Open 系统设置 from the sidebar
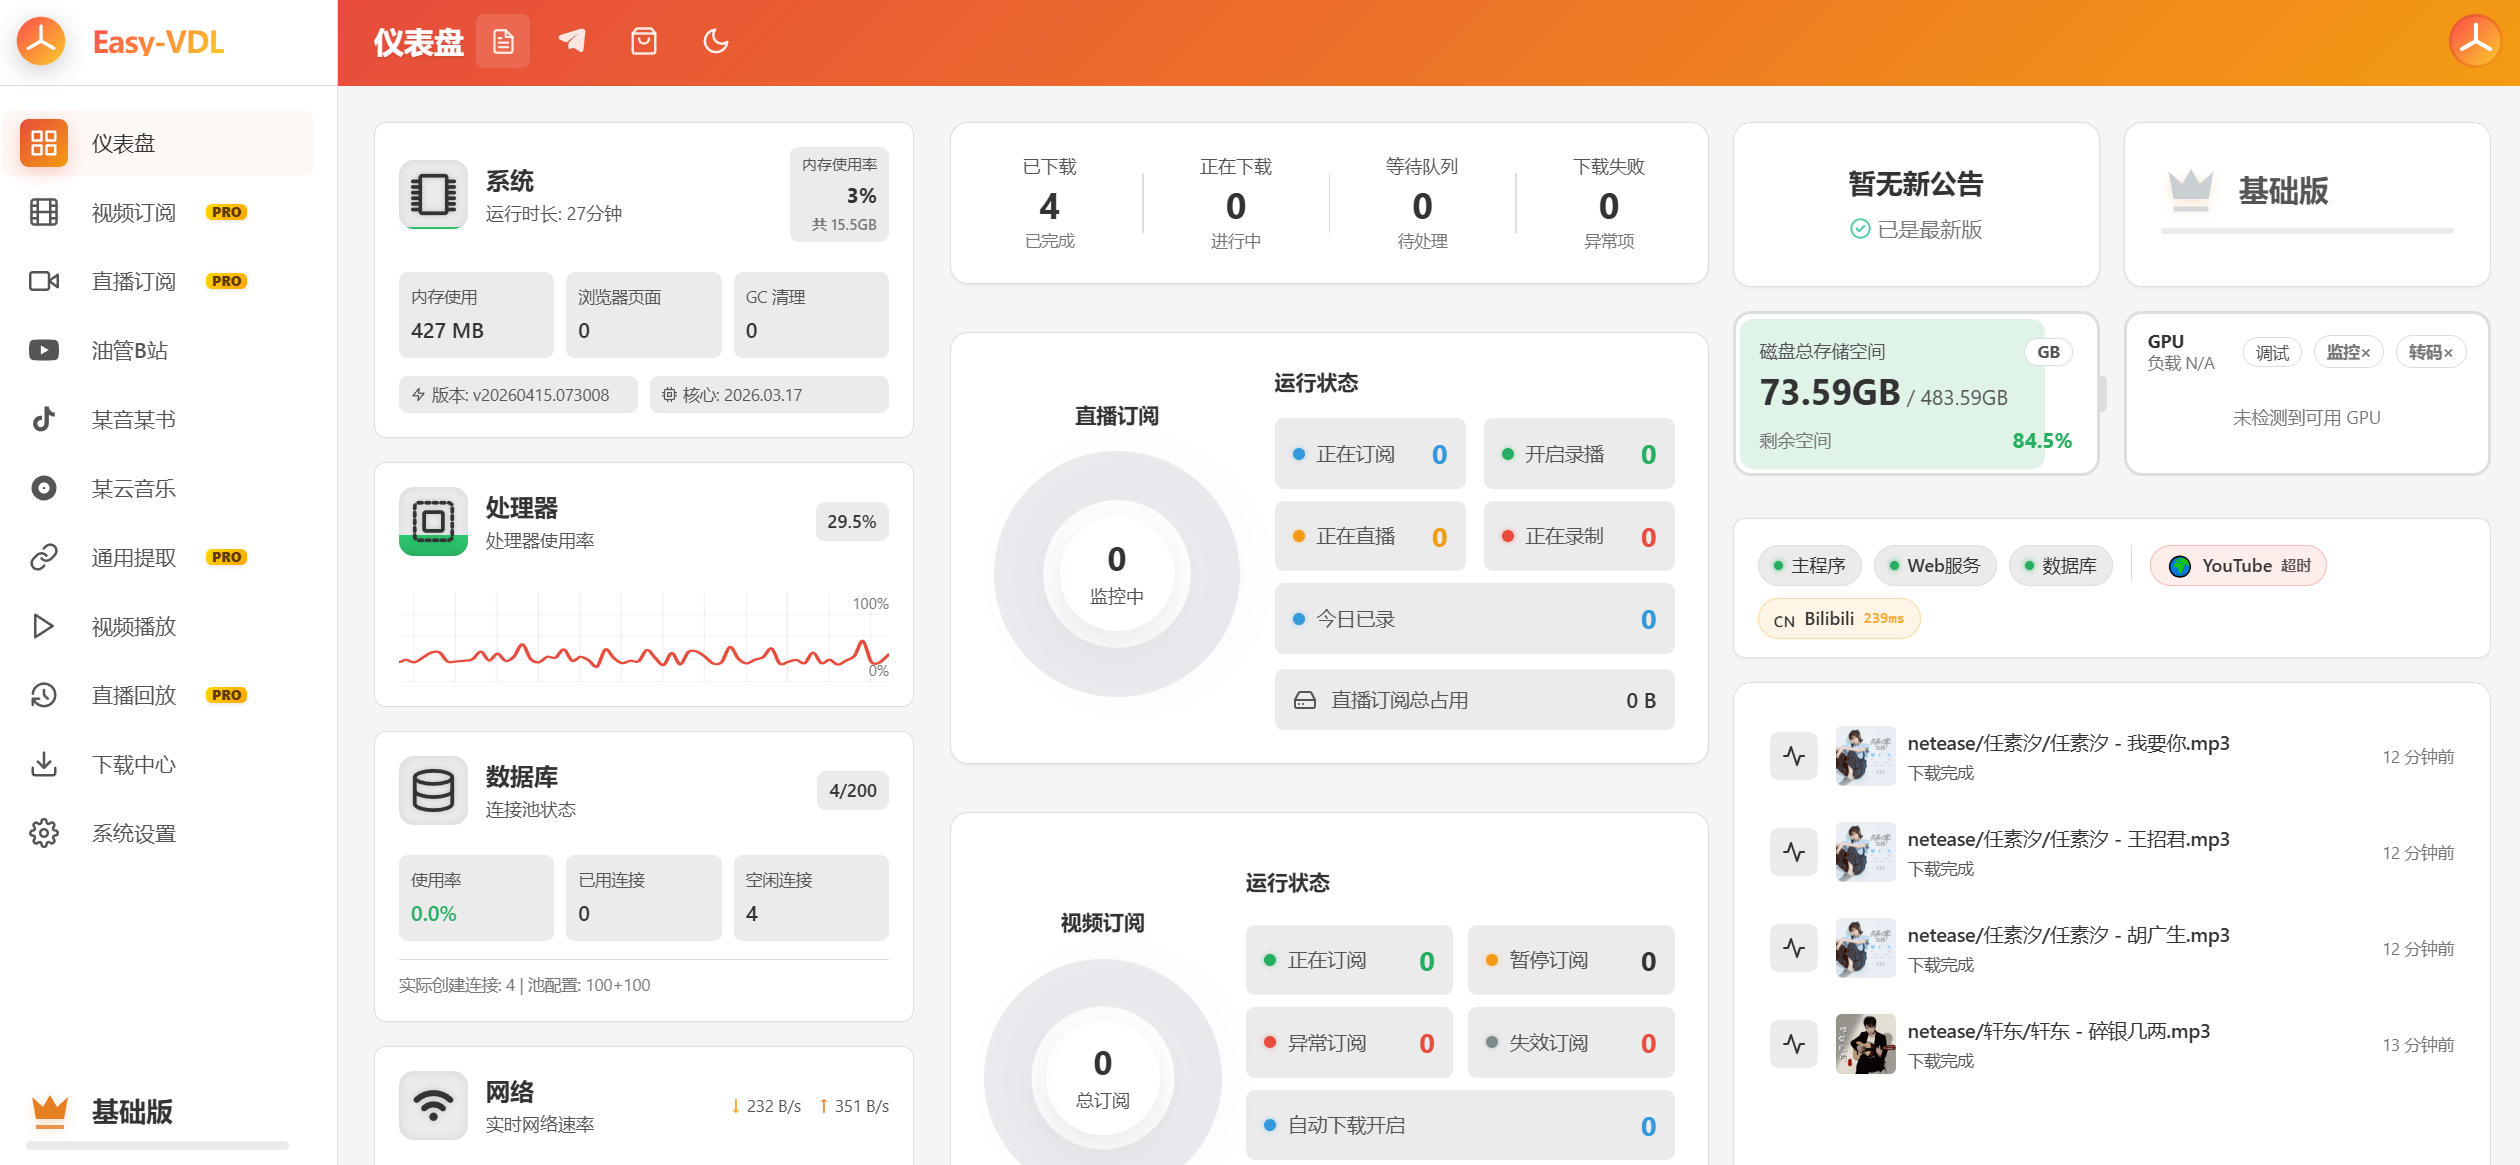2520x1165 pixels. pyautogui.click(x=133, y=832)
